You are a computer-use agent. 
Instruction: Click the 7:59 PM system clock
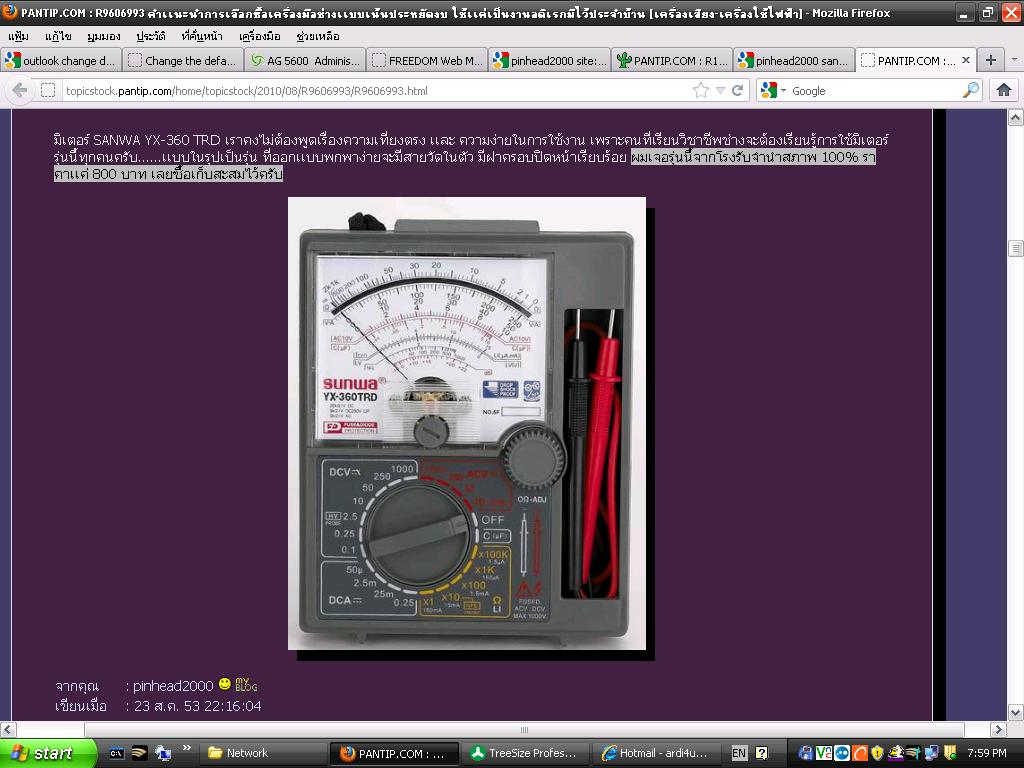point(987,753)
